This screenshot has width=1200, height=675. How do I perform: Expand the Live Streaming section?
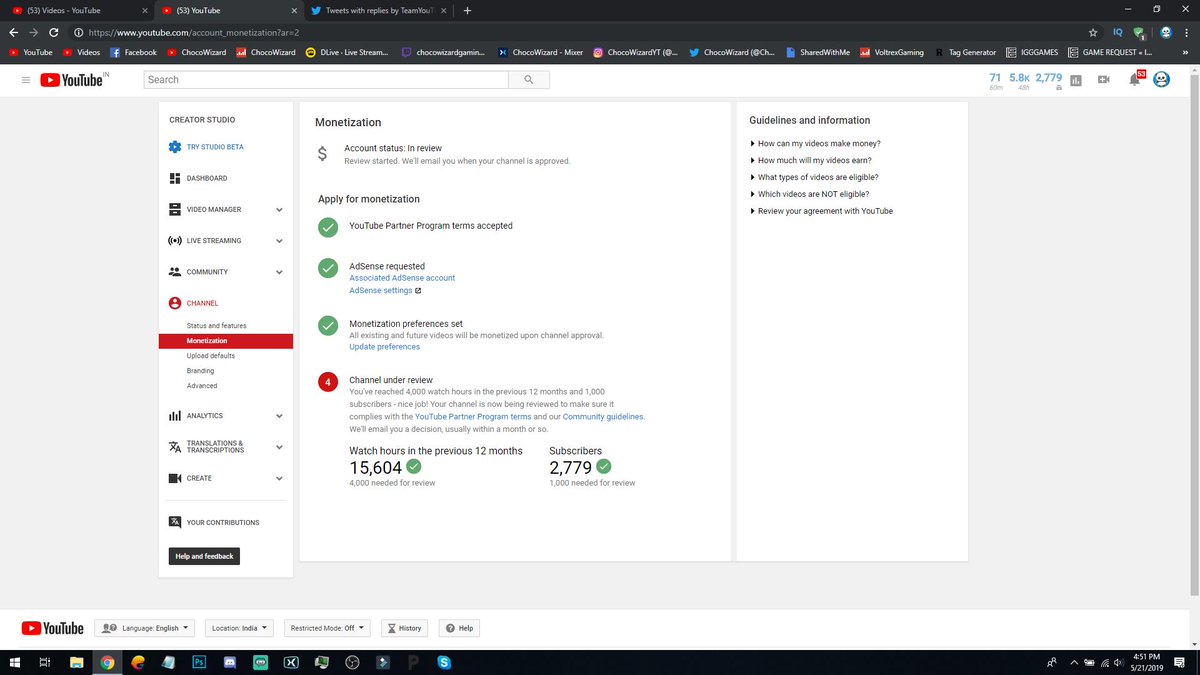tap(279, 241)
